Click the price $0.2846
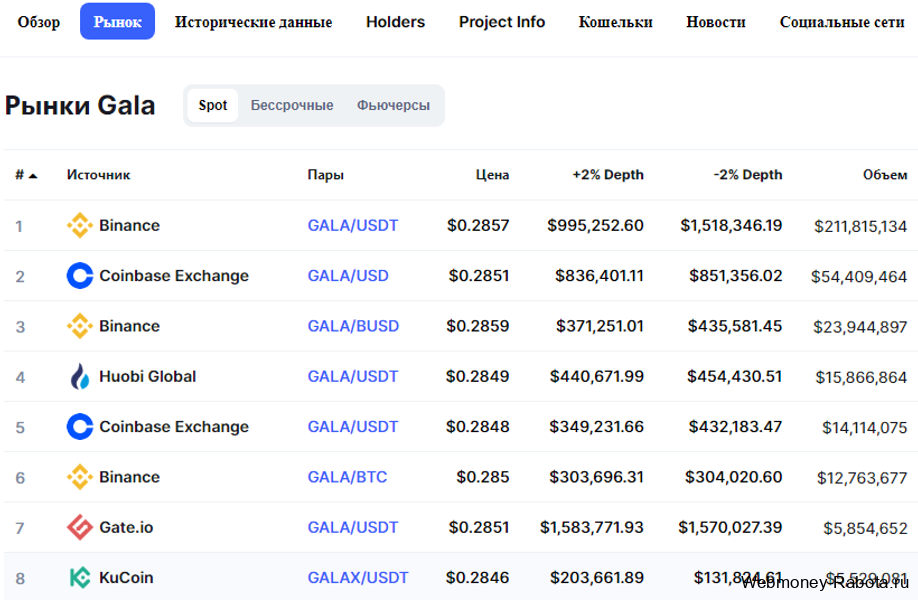 478,578
